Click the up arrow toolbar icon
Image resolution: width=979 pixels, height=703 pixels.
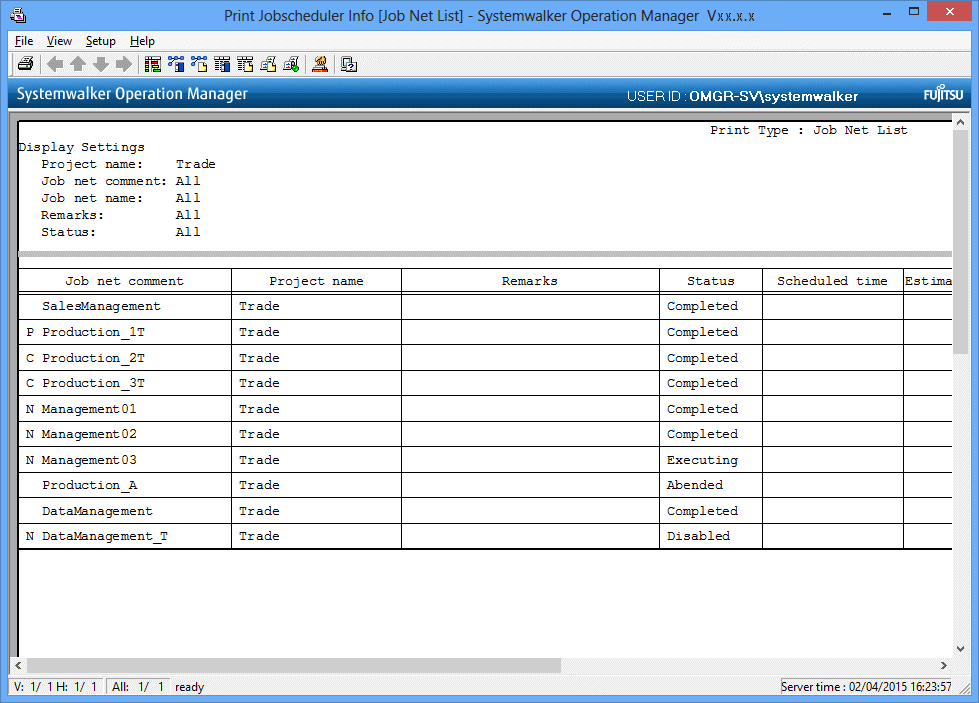coord(78,65)
